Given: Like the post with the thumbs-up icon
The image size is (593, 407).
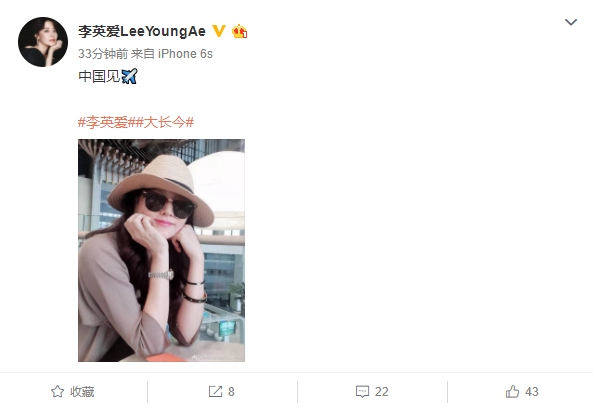Looking at the screenshot, I should (x=512, y=391).
